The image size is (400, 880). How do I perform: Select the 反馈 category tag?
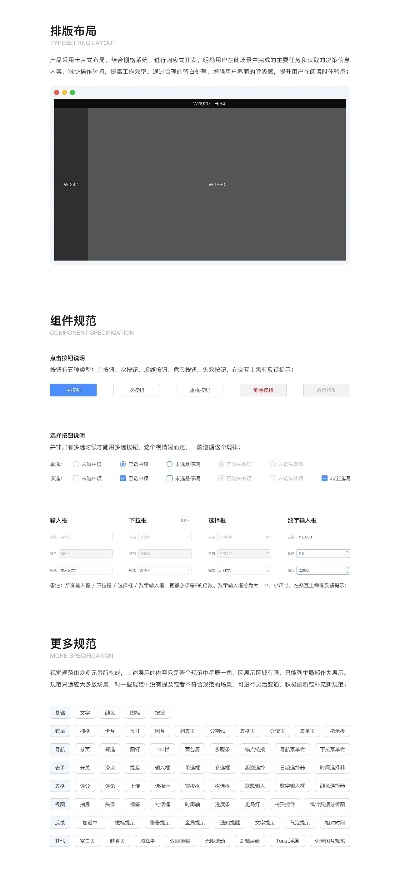pyautogui.click(x=59, y=823)
